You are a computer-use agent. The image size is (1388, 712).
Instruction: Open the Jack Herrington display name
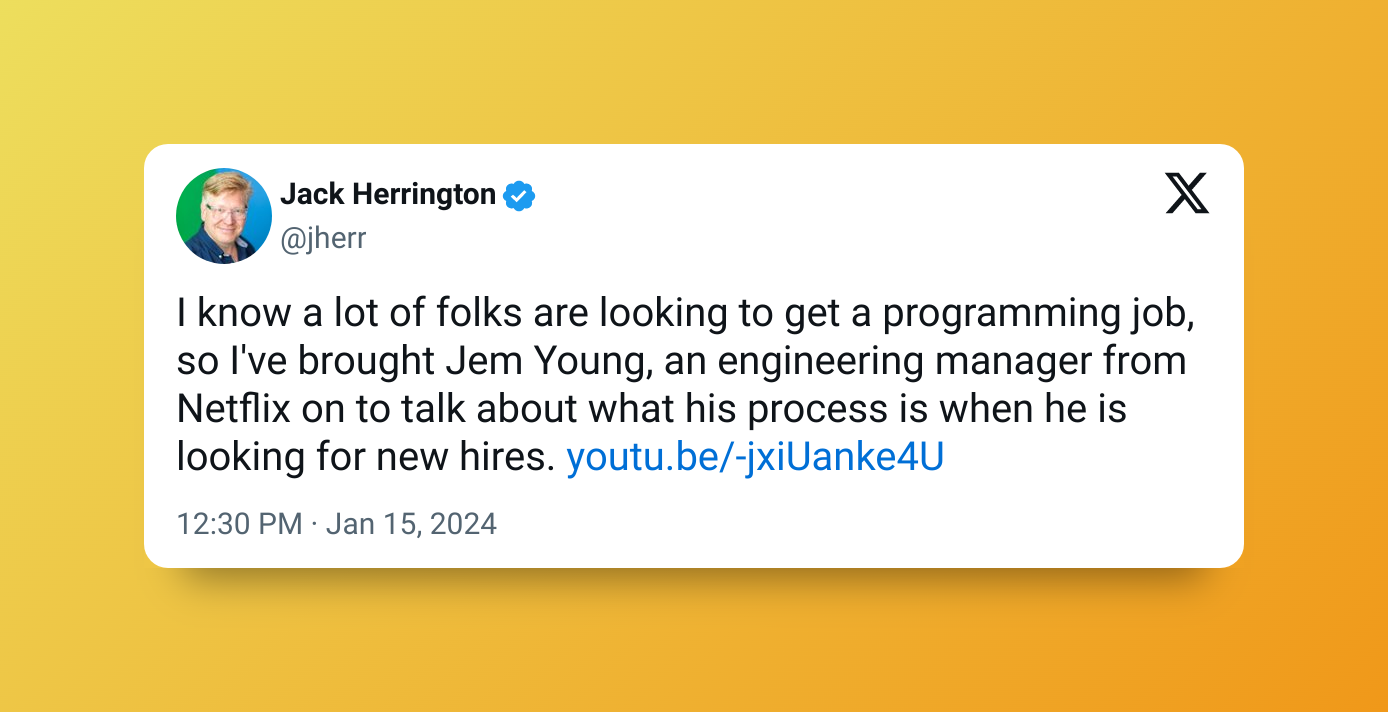point(388,195)
